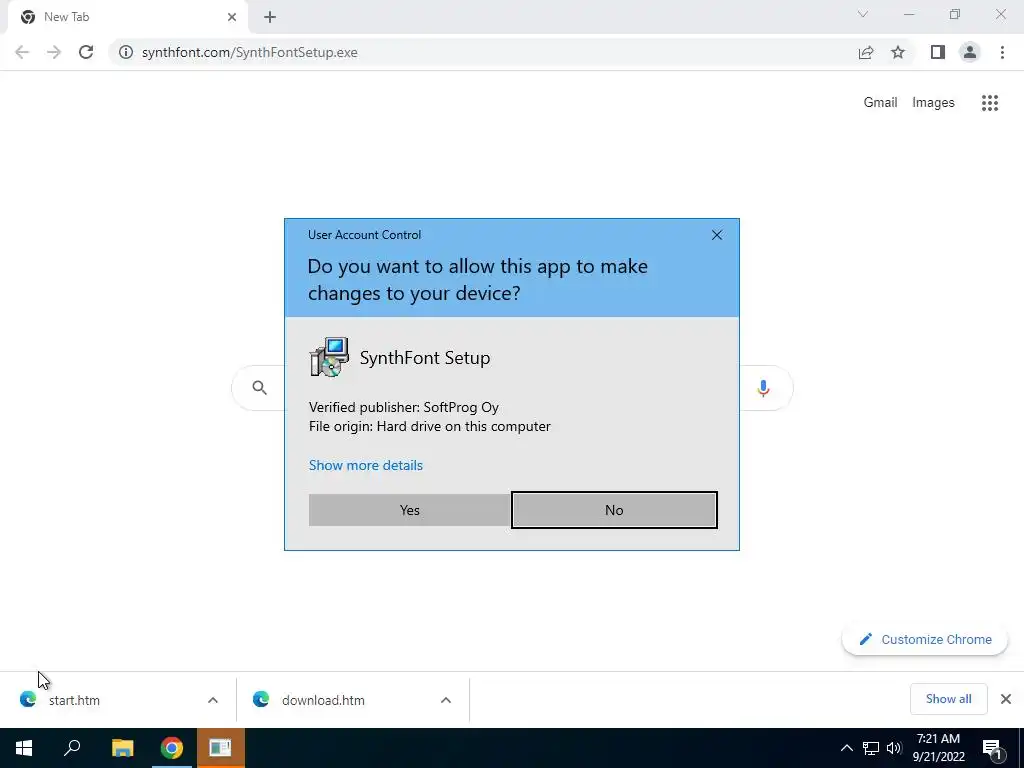
Task: Click the setup installer taskbar icon
Action: click(221, 748)
